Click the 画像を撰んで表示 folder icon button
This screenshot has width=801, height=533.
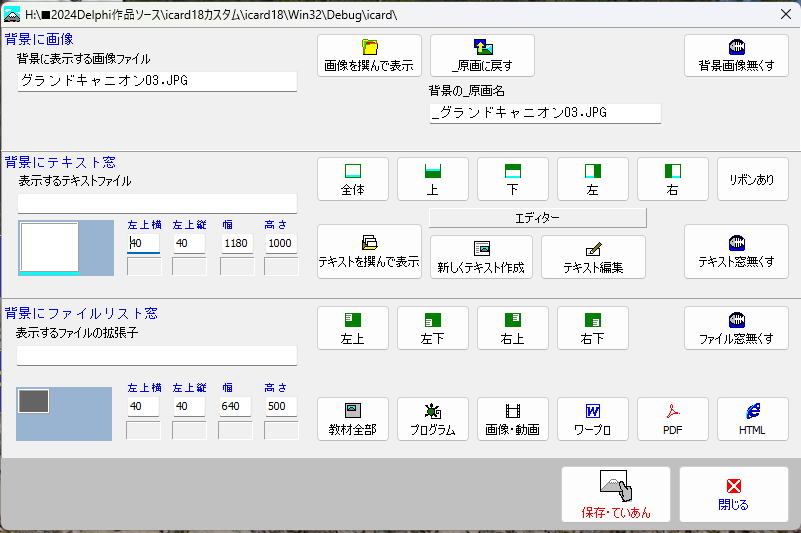(x=369, y=56)
